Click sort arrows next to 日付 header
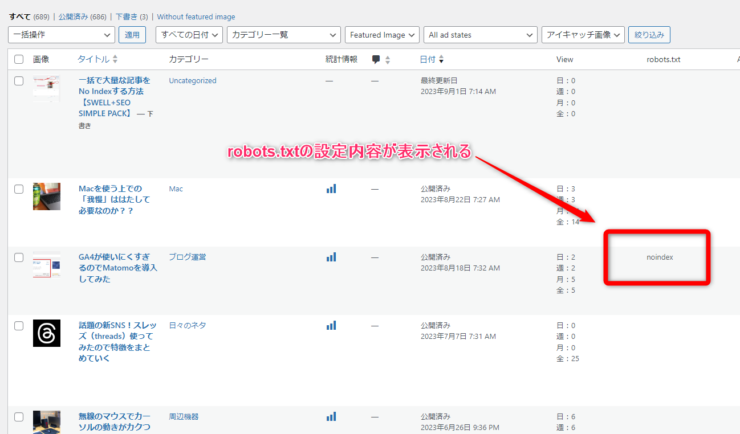740x434 pixels. [x=444, y=60]
